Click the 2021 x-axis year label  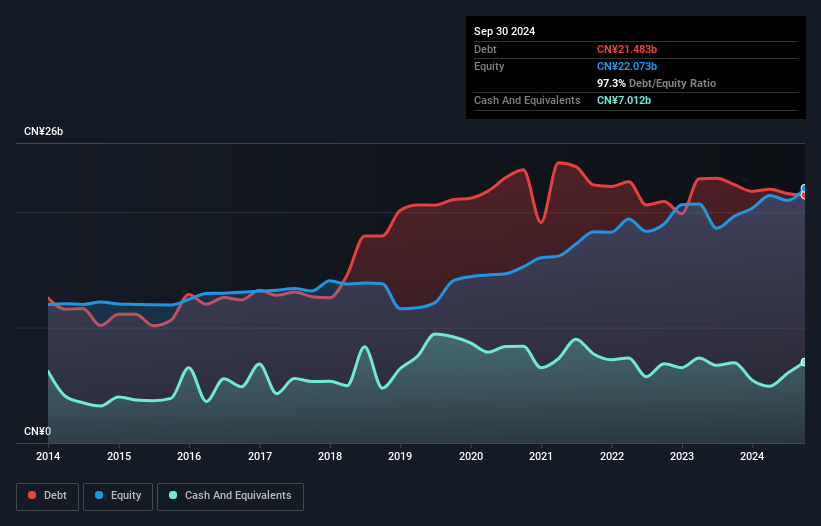point(541,457)
